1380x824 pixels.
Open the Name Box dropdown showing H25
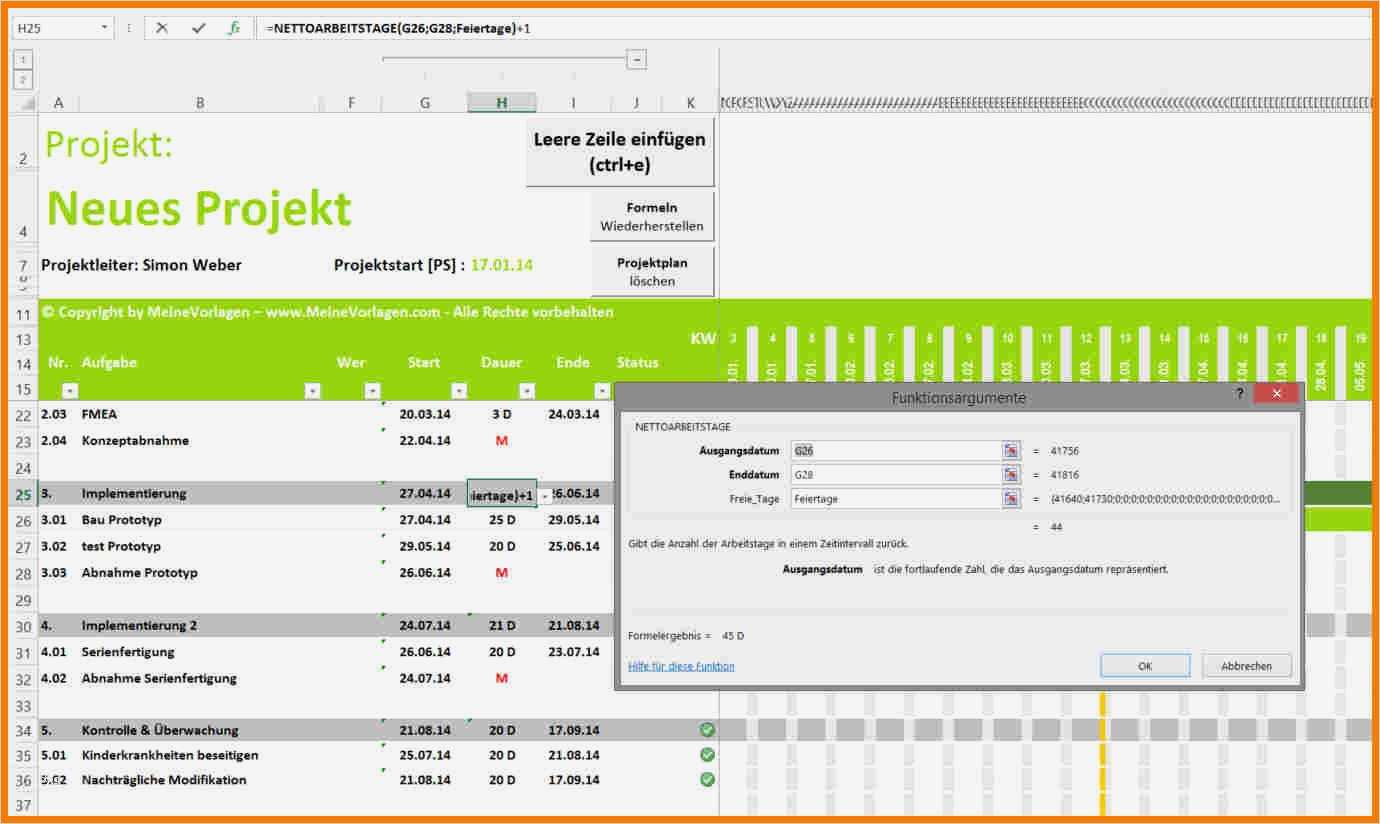(x=105, y=29)
